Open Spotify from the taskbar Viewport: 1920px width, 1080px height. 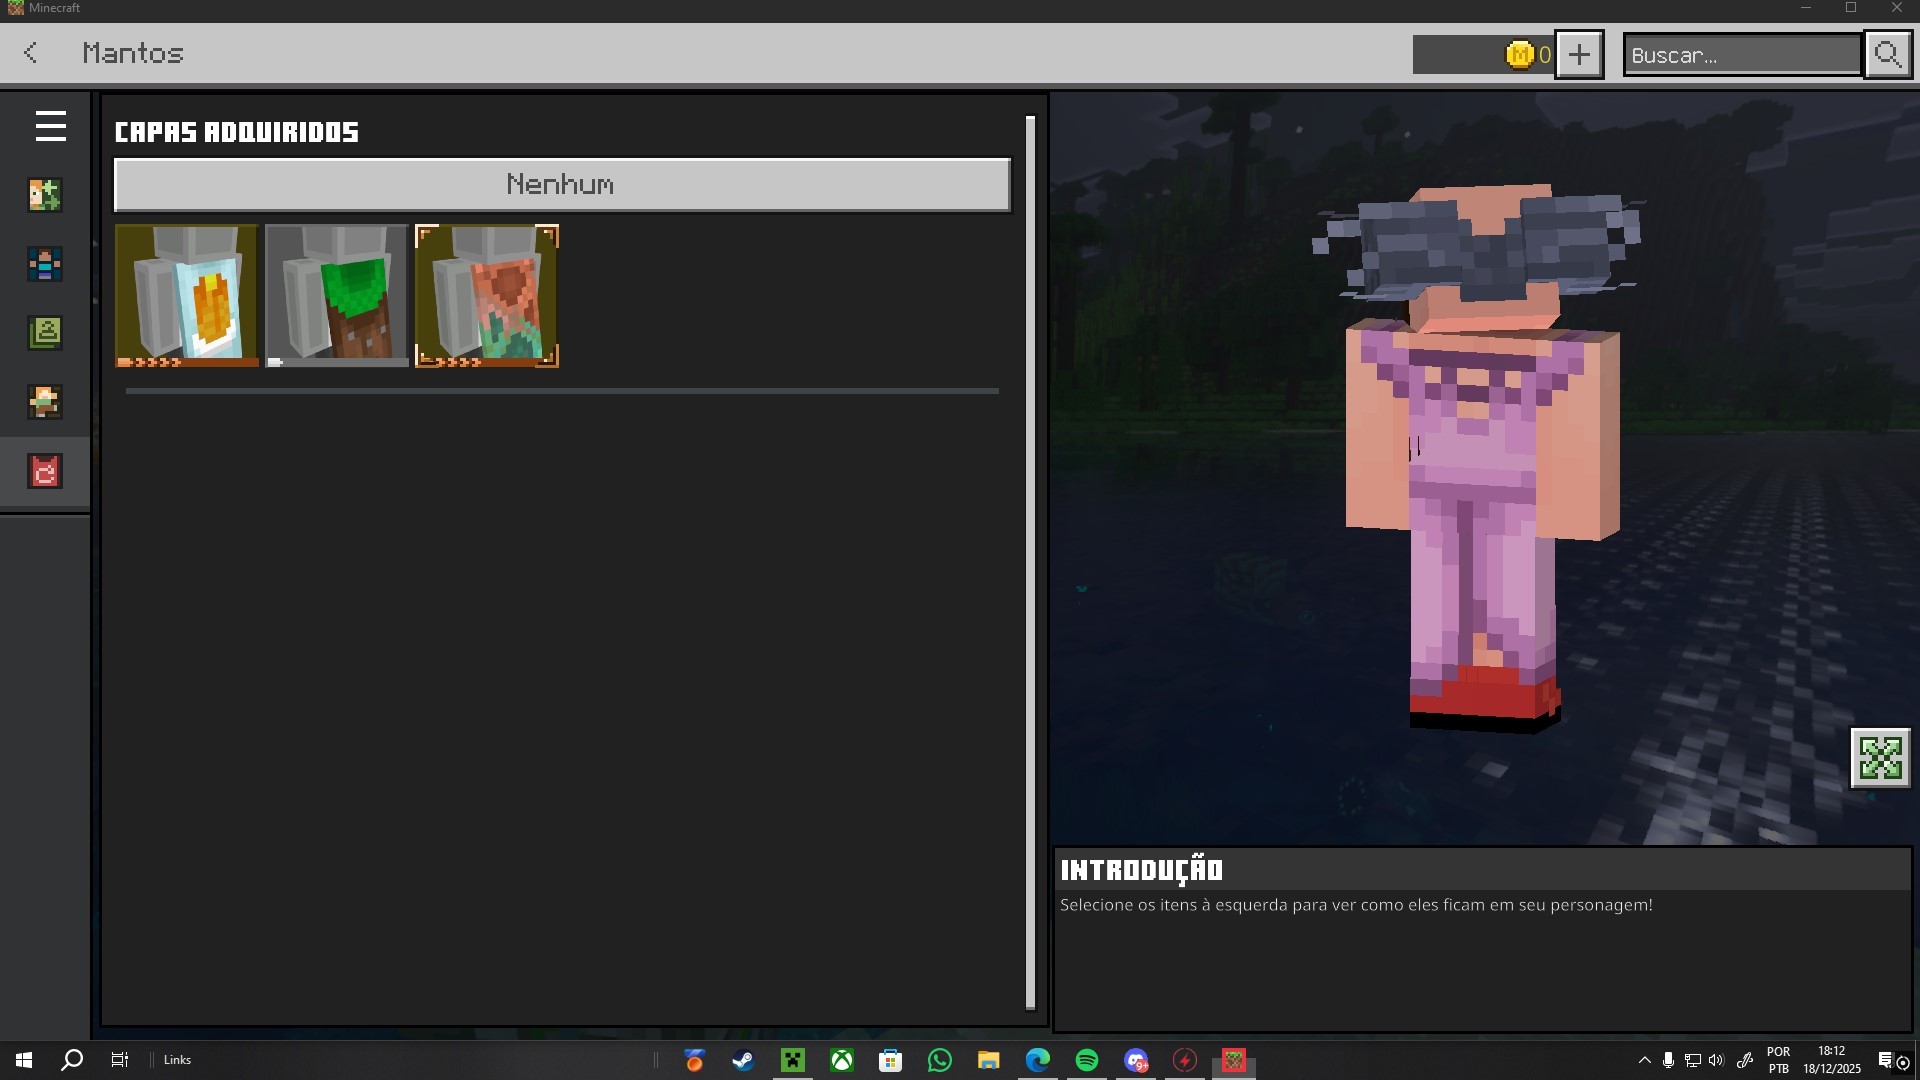click(1087, 1060)
